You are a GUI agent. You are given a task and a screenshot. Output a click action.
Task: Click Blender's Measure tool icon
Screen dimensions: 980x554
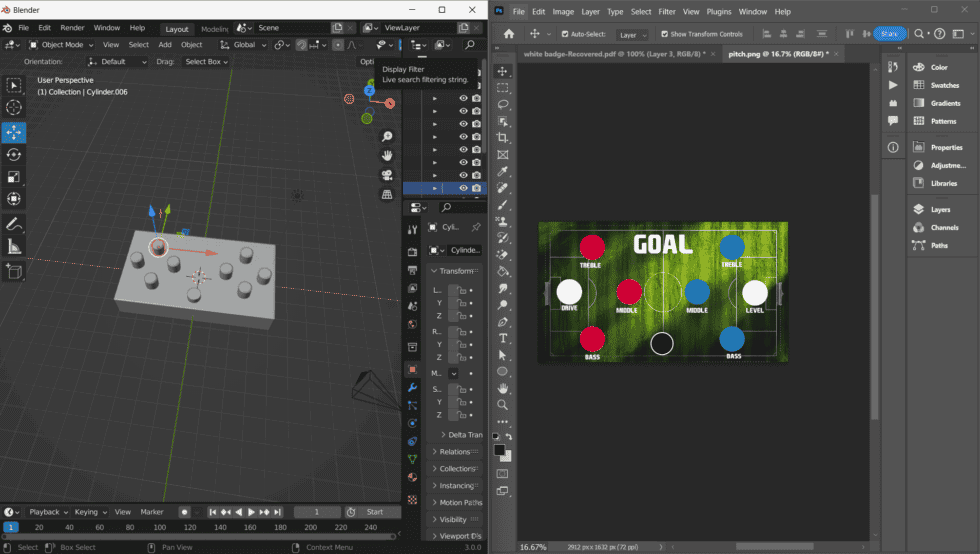(x=14, y=247)
